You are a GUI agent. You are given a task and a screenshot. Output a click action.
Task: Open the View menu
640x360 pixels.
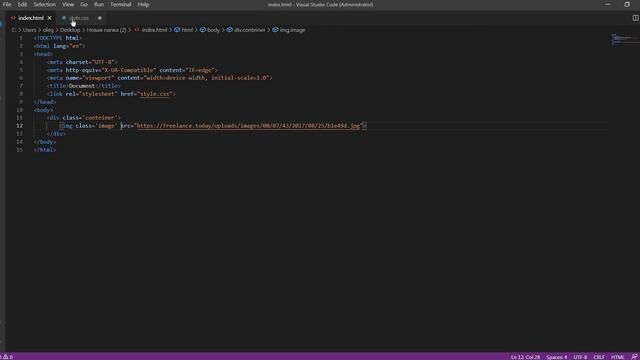68,4
